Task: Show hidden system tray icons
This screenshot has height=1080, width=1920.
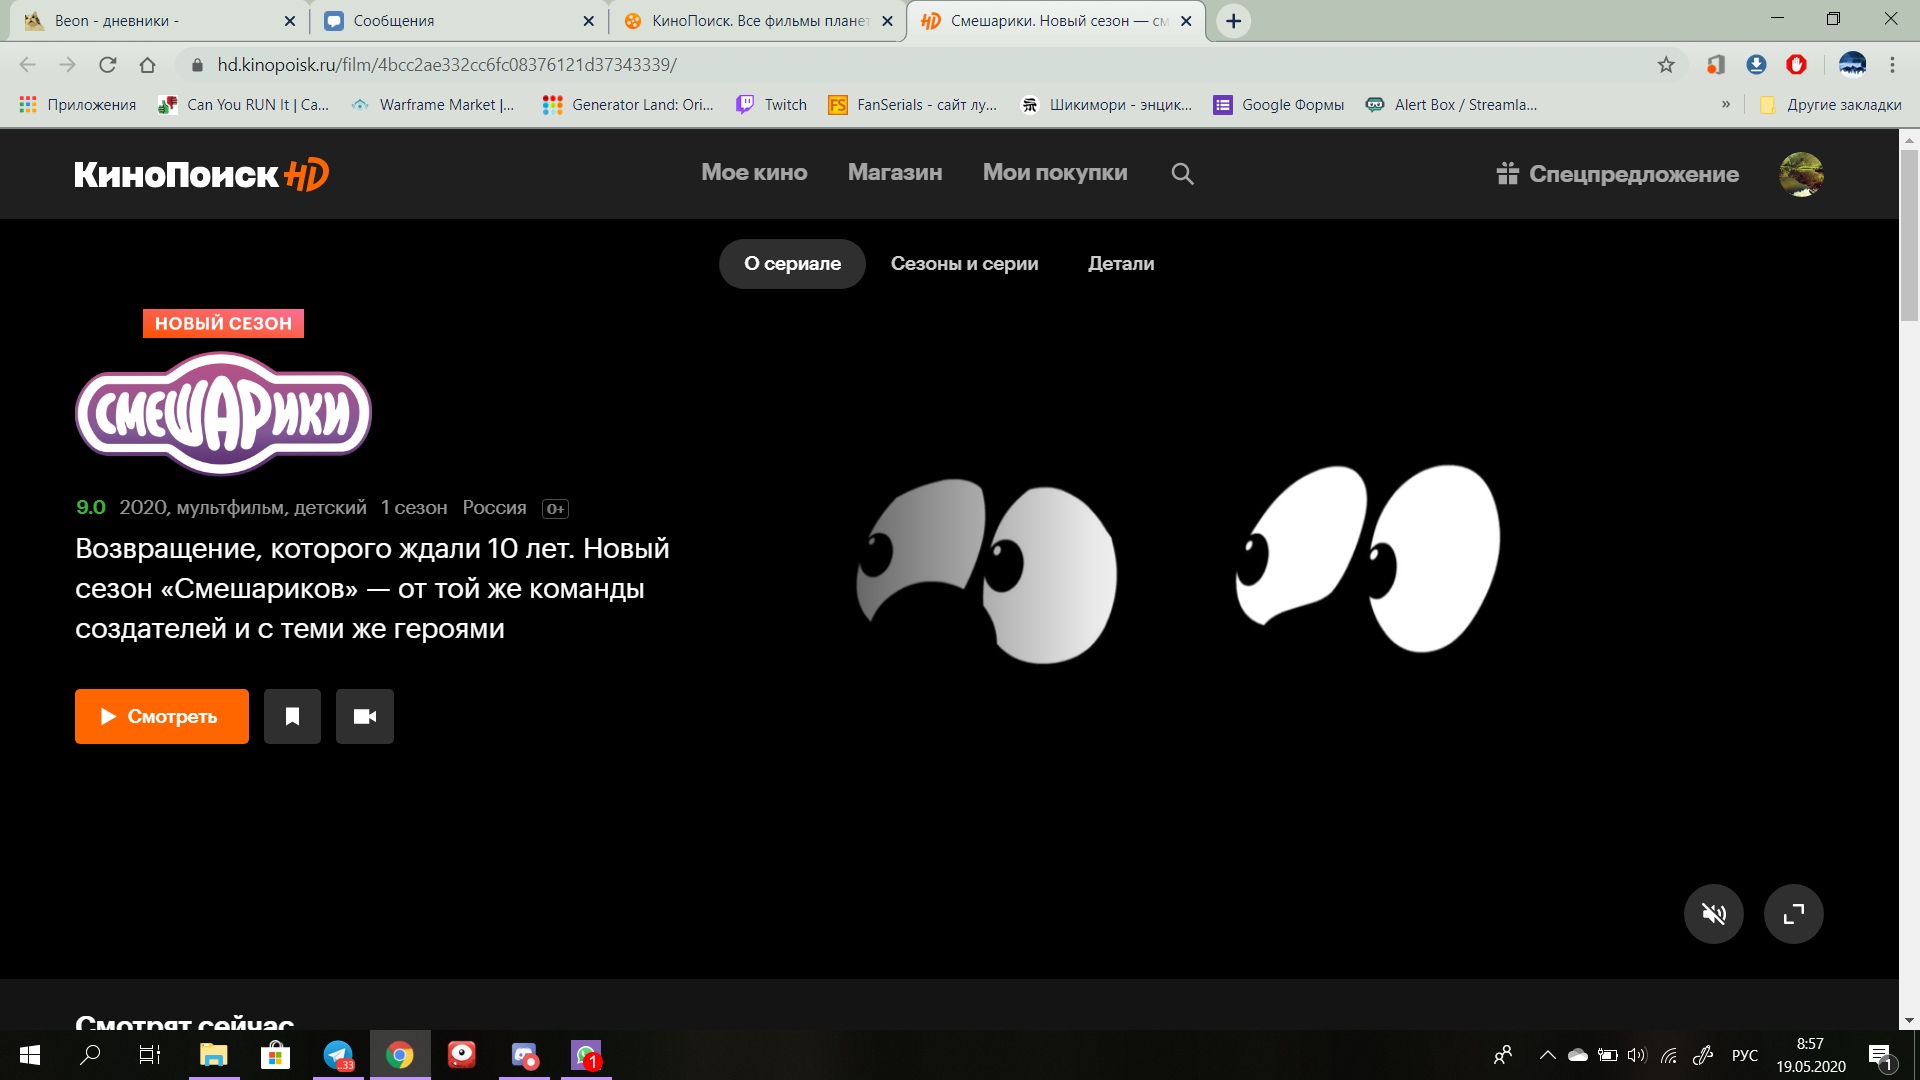Action: point(1547,1055)
